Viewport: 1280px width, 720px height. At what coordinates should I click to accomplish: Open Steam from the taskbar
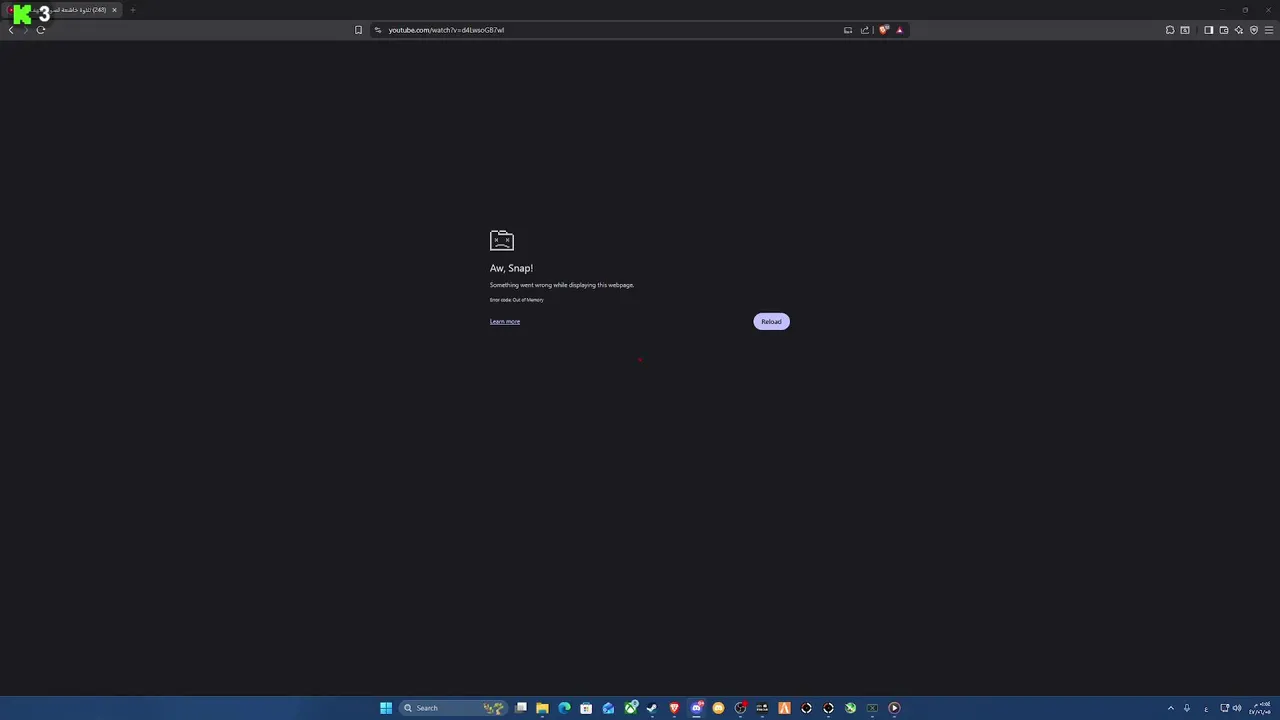pos(652,708)
